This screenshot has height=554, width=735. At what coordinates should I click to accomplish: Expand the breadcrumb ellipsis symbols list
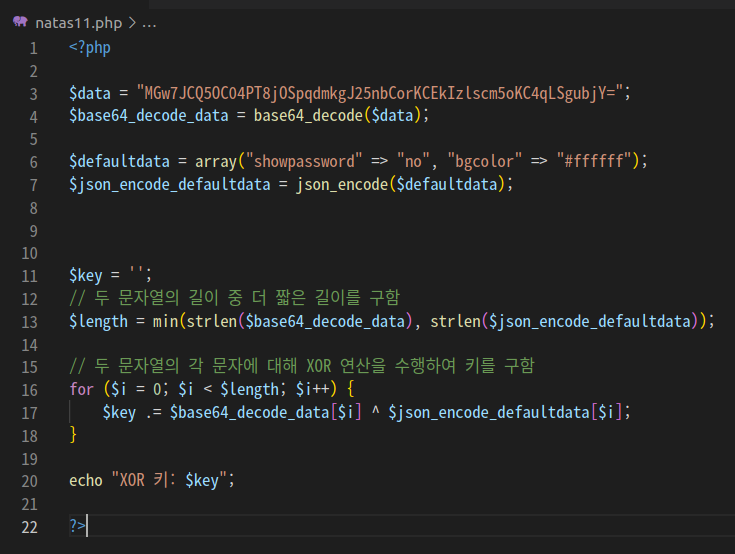coord(149,23)
